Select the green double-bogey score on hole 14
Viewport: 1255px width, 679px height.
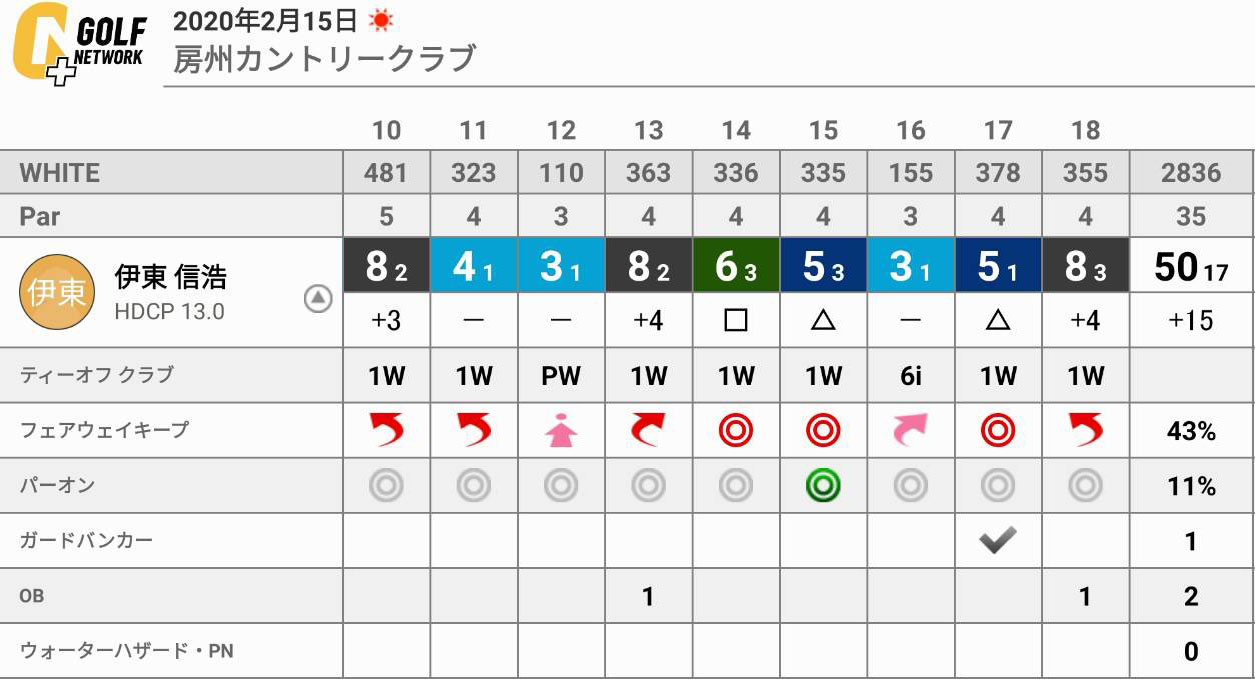tap(736, 265)
